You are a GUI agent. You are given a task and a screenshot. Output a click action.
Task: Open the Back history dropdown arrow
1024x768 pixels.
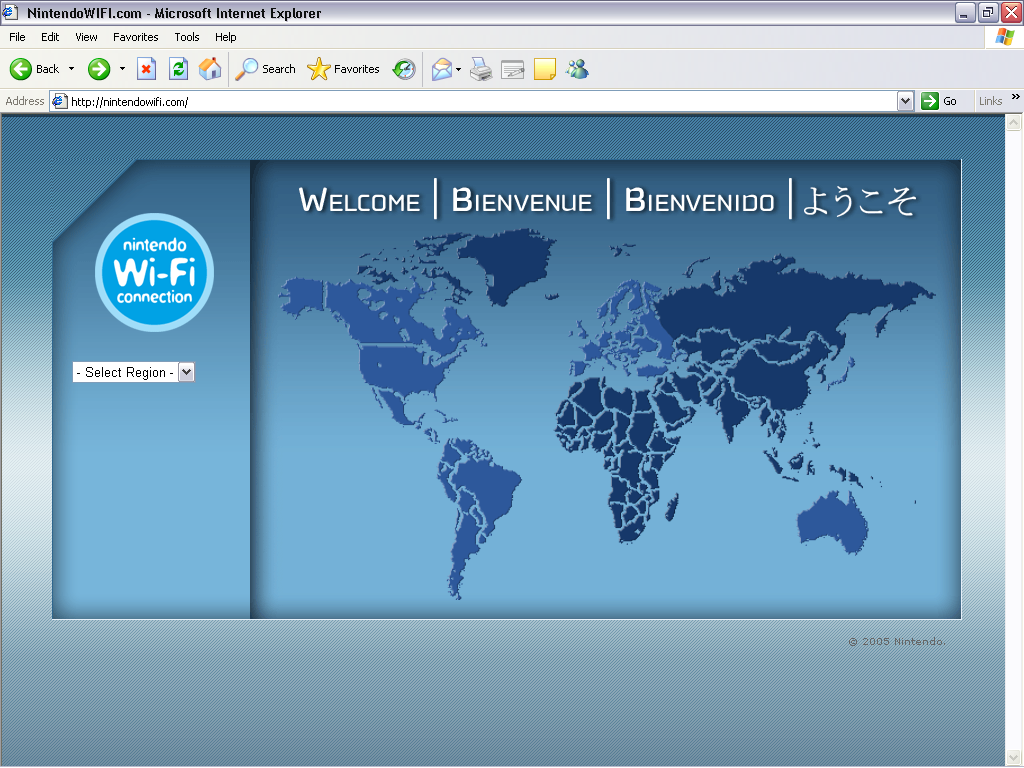pyautogui.click(x=71, y=69)
